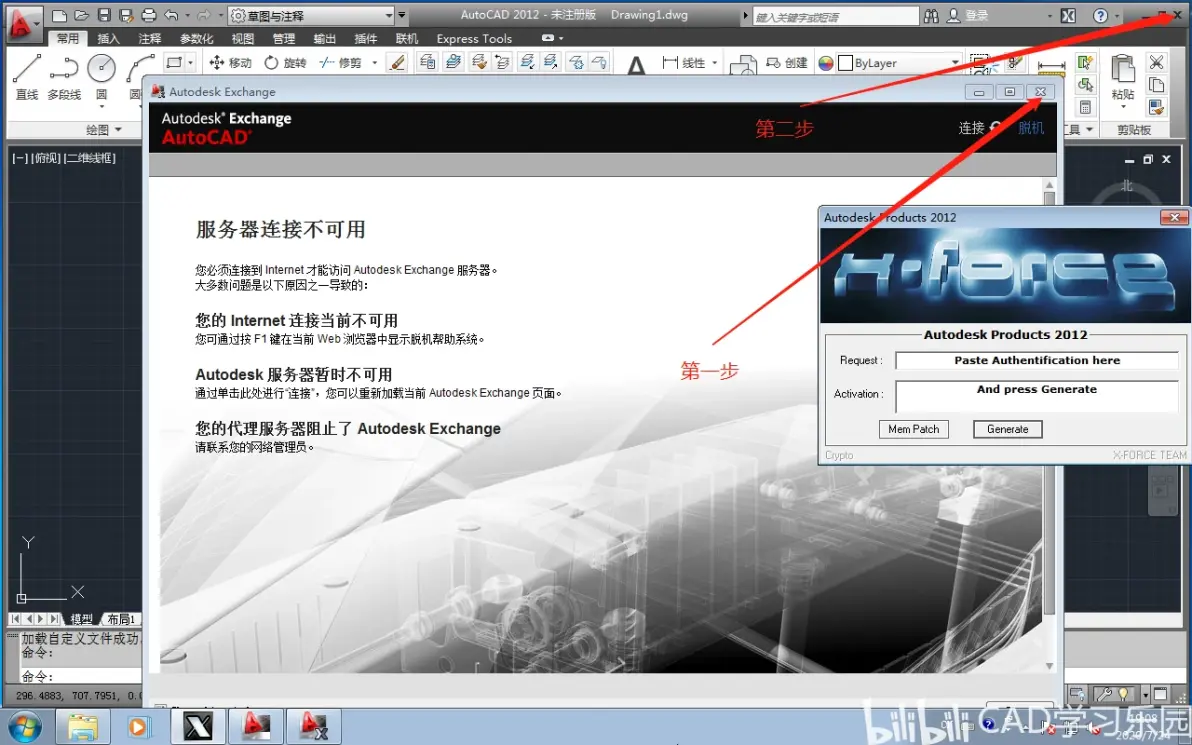Open the rectangle tool flyout arrow
Image resolution: width=1192 pixels, height=745 pixels.
pos(190,62)
